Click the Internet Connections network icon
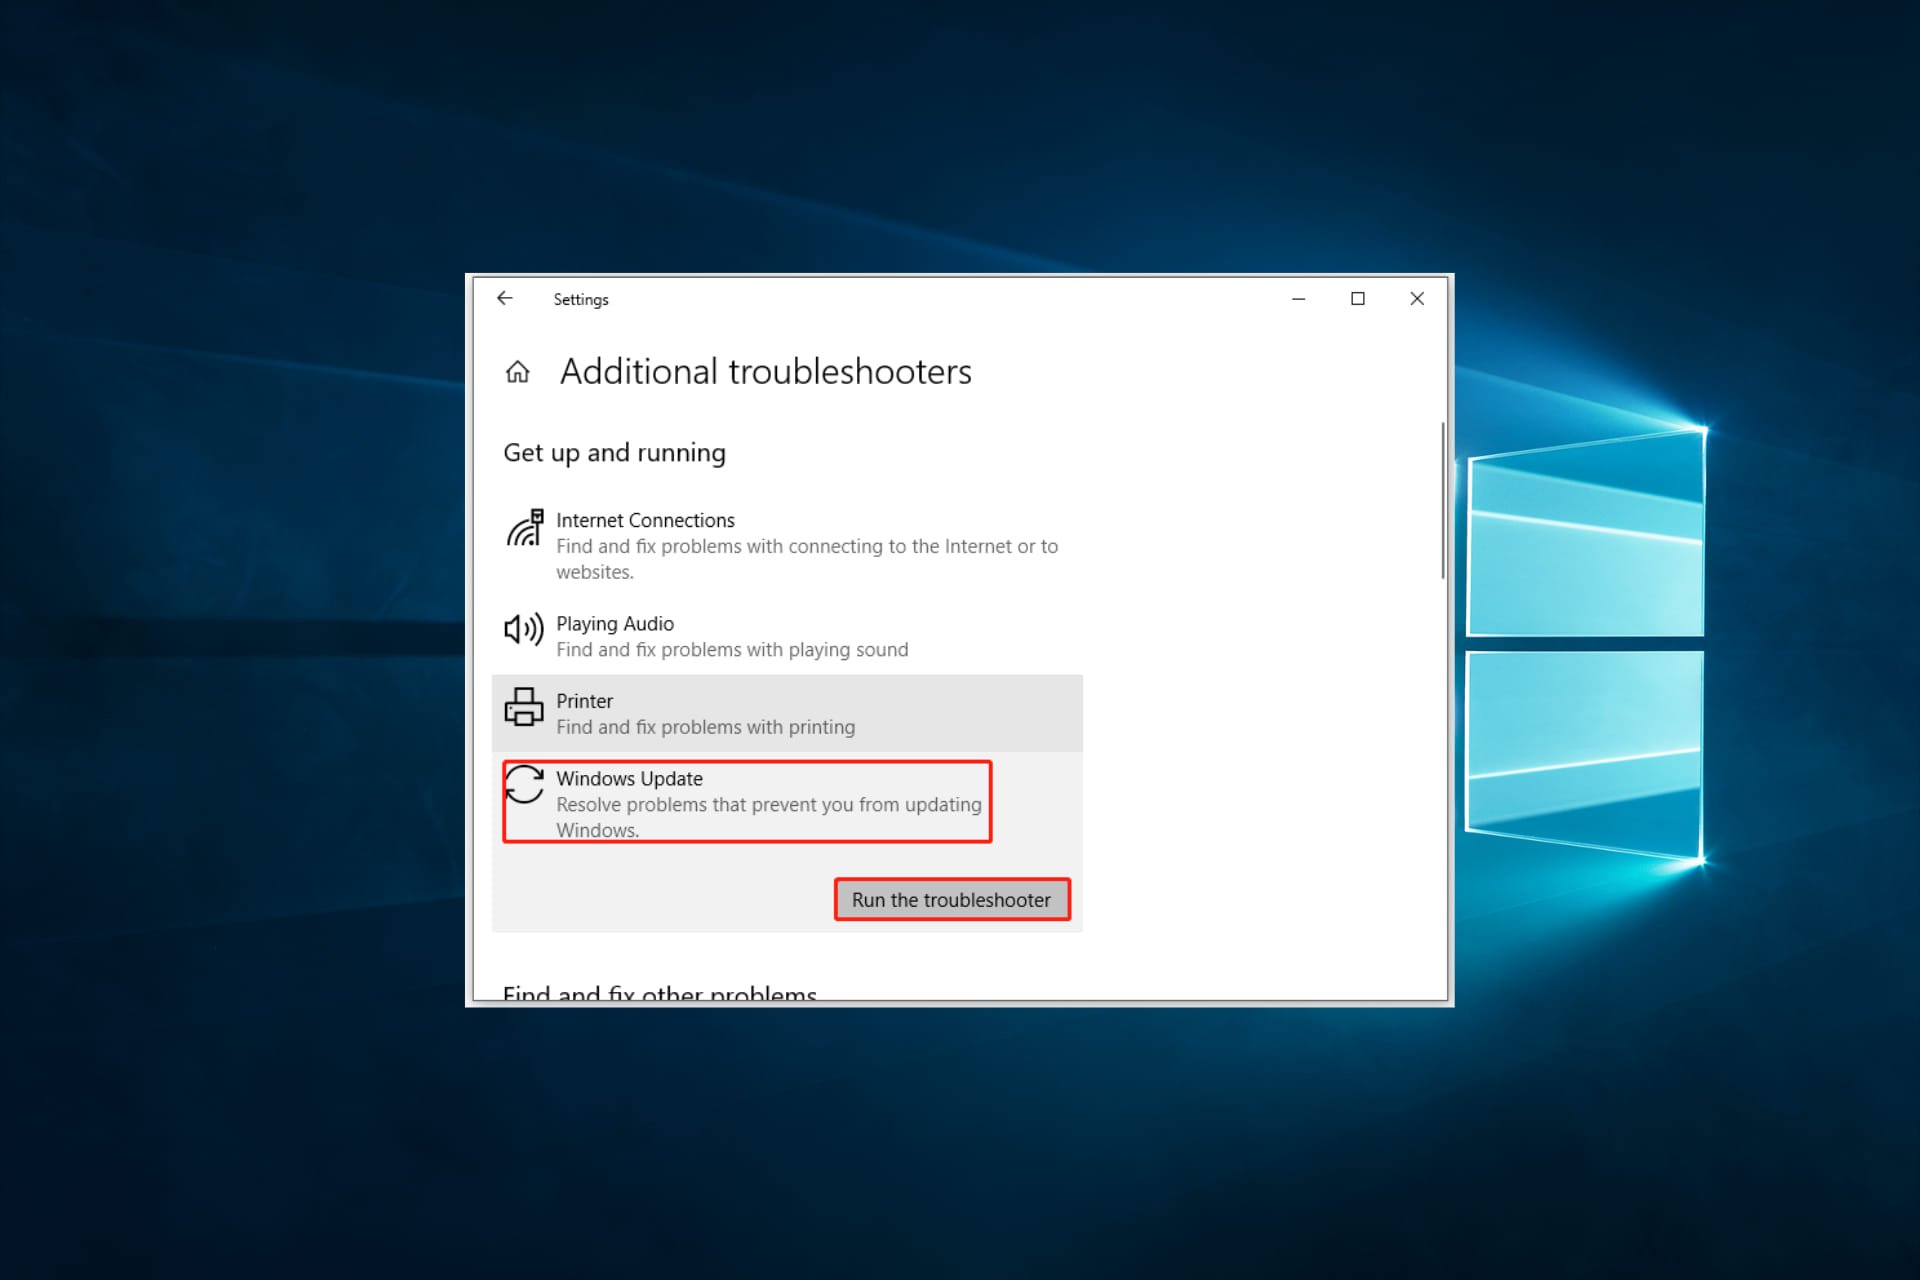The height and width of the screenshot is (1280, 1920). 524,528
